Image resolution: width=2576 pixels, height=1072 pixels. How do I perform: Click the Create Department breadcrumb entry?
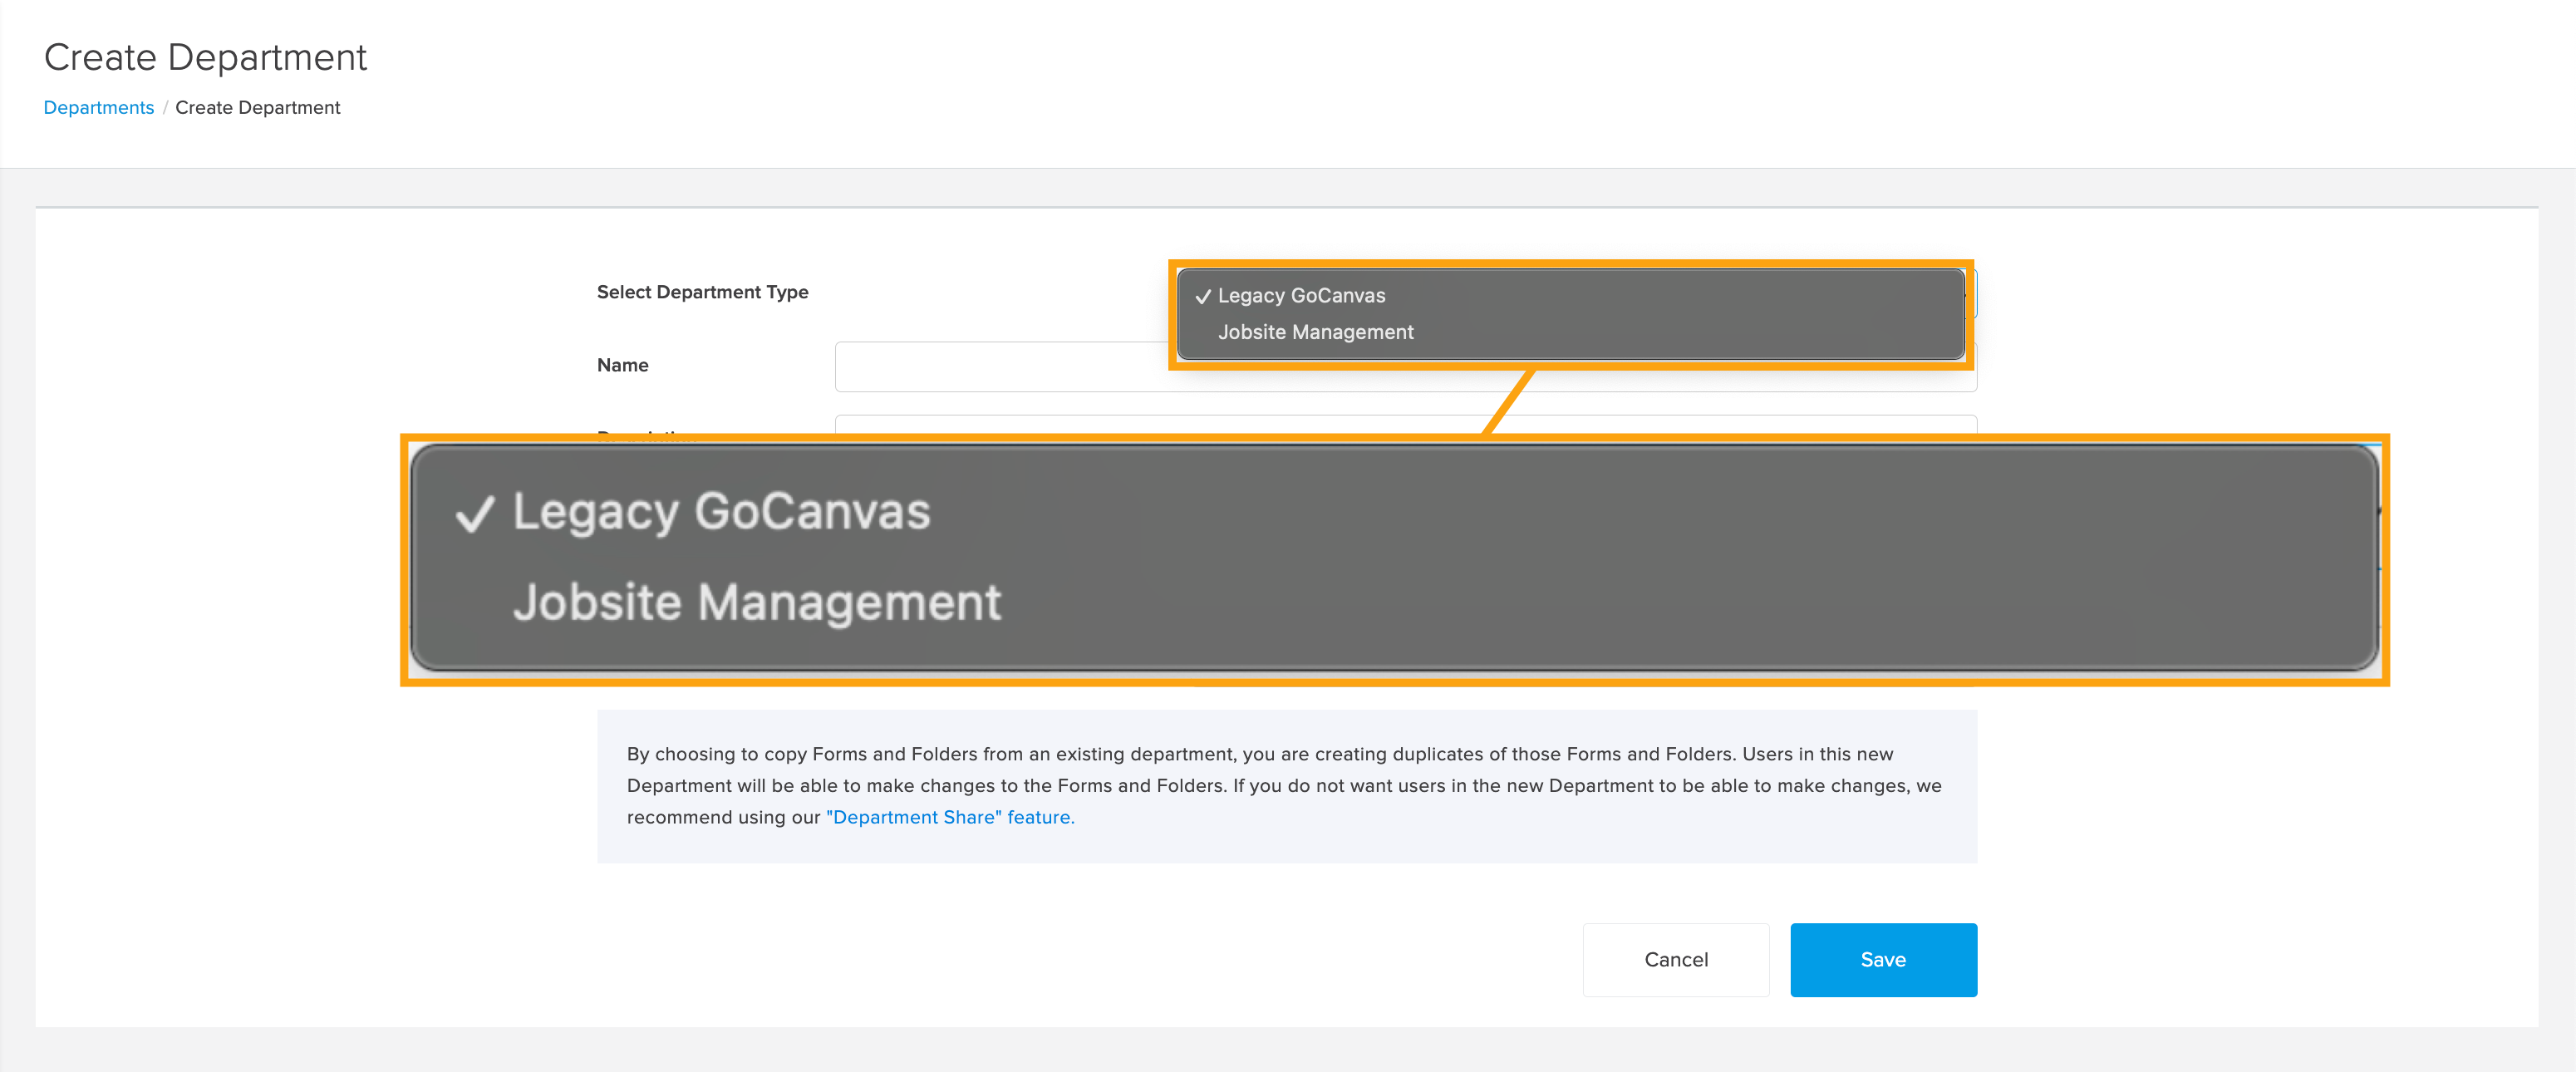pos(258,107)
